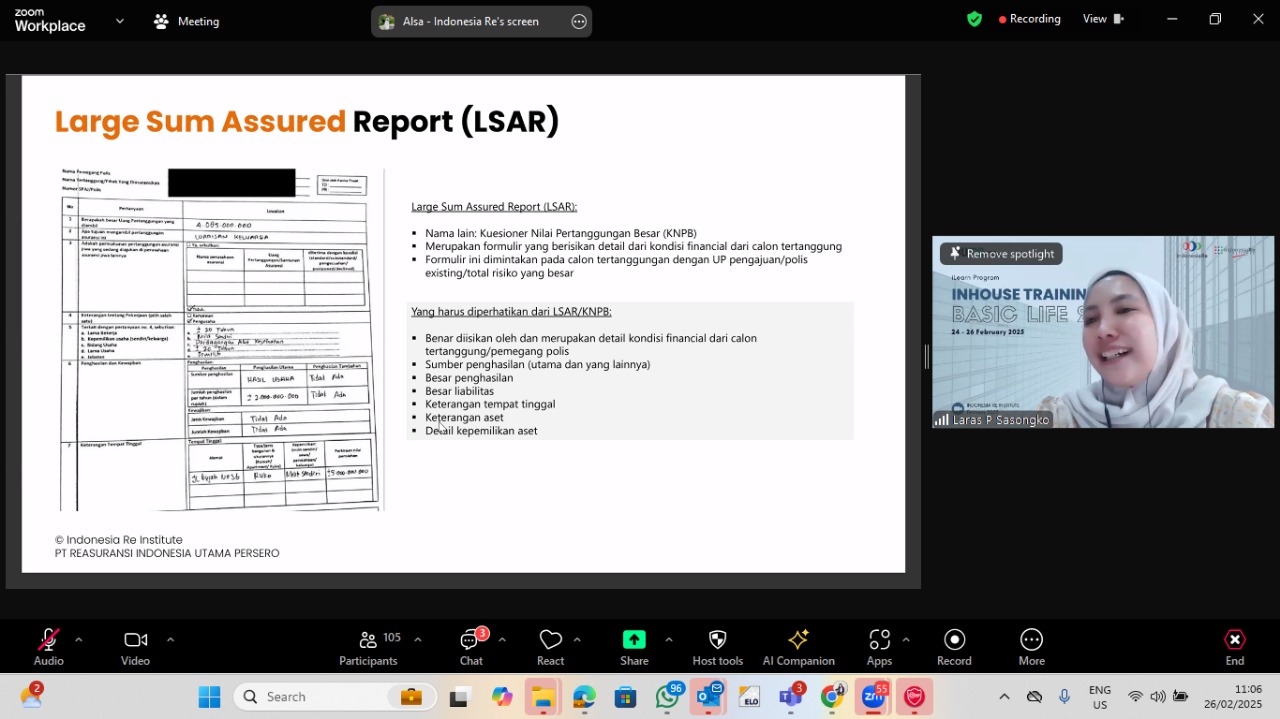This screenshot has width=1280, height=719.
Task: Expand the Zoom Workplace logo dropdown
Action: 120,20
